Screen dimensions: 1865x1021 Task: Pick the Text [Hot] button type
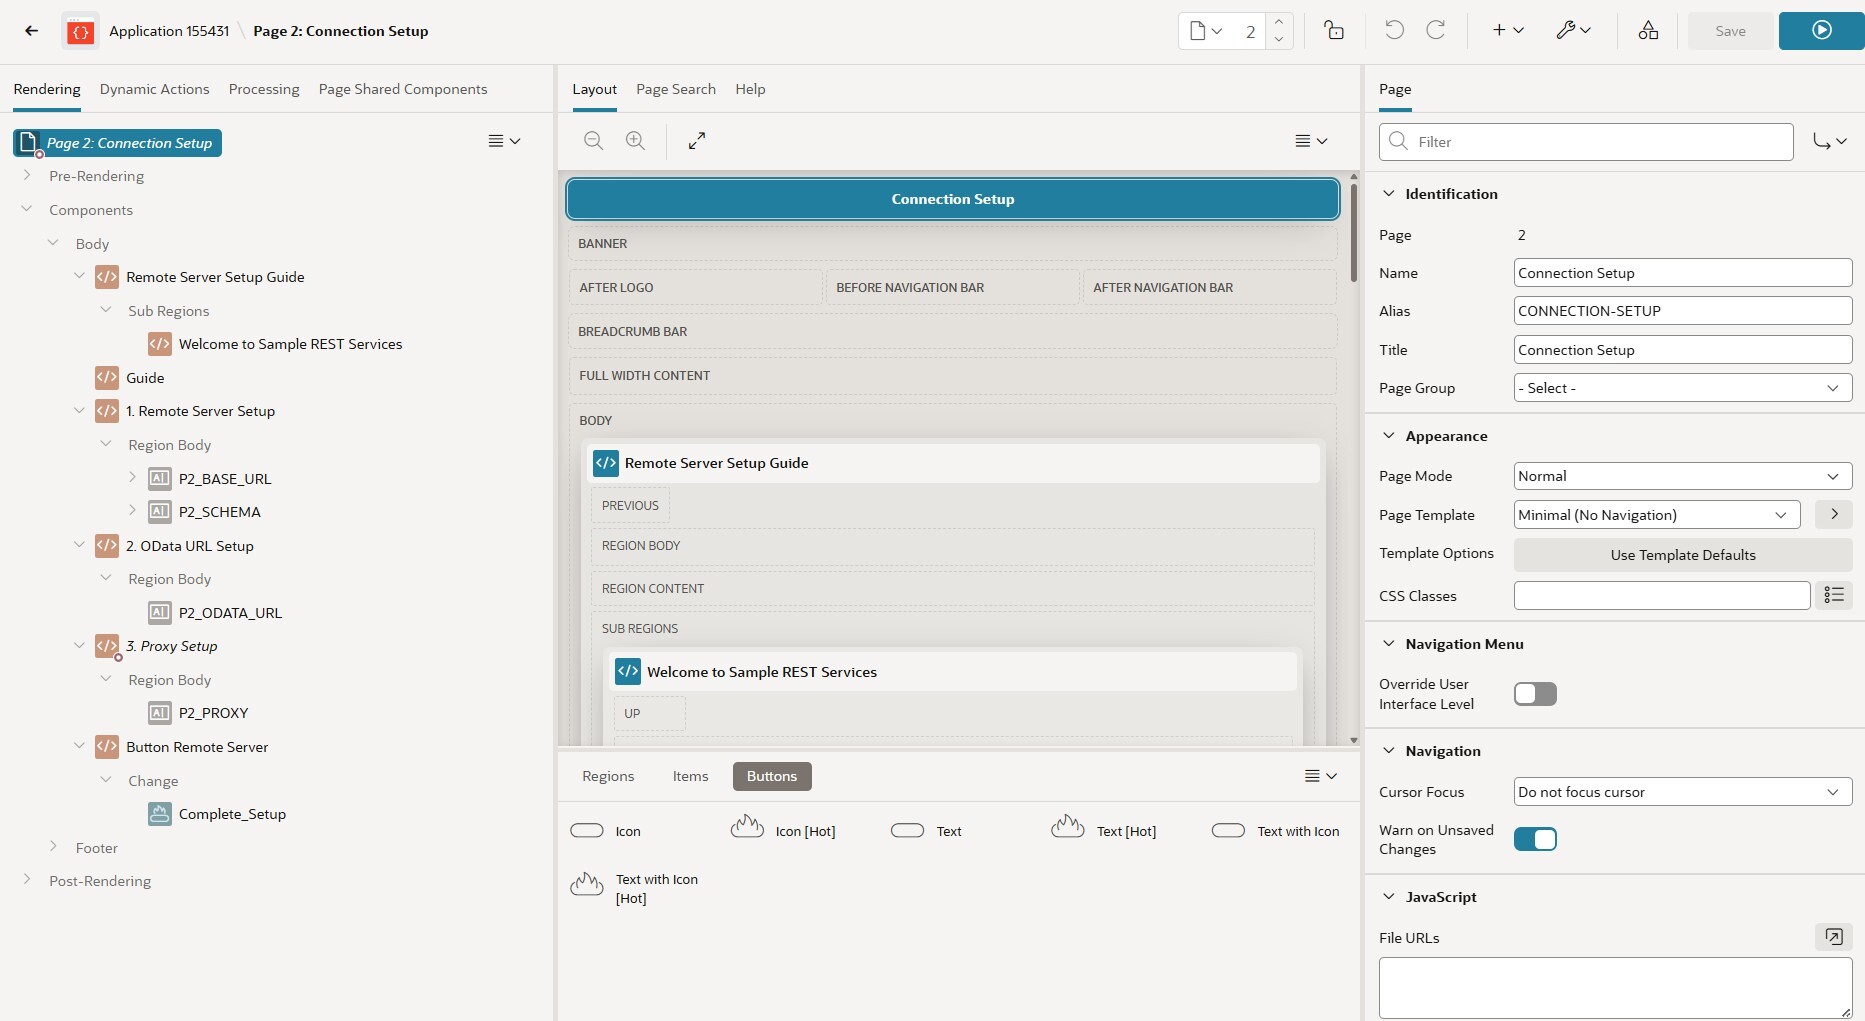click(1104, 829)
